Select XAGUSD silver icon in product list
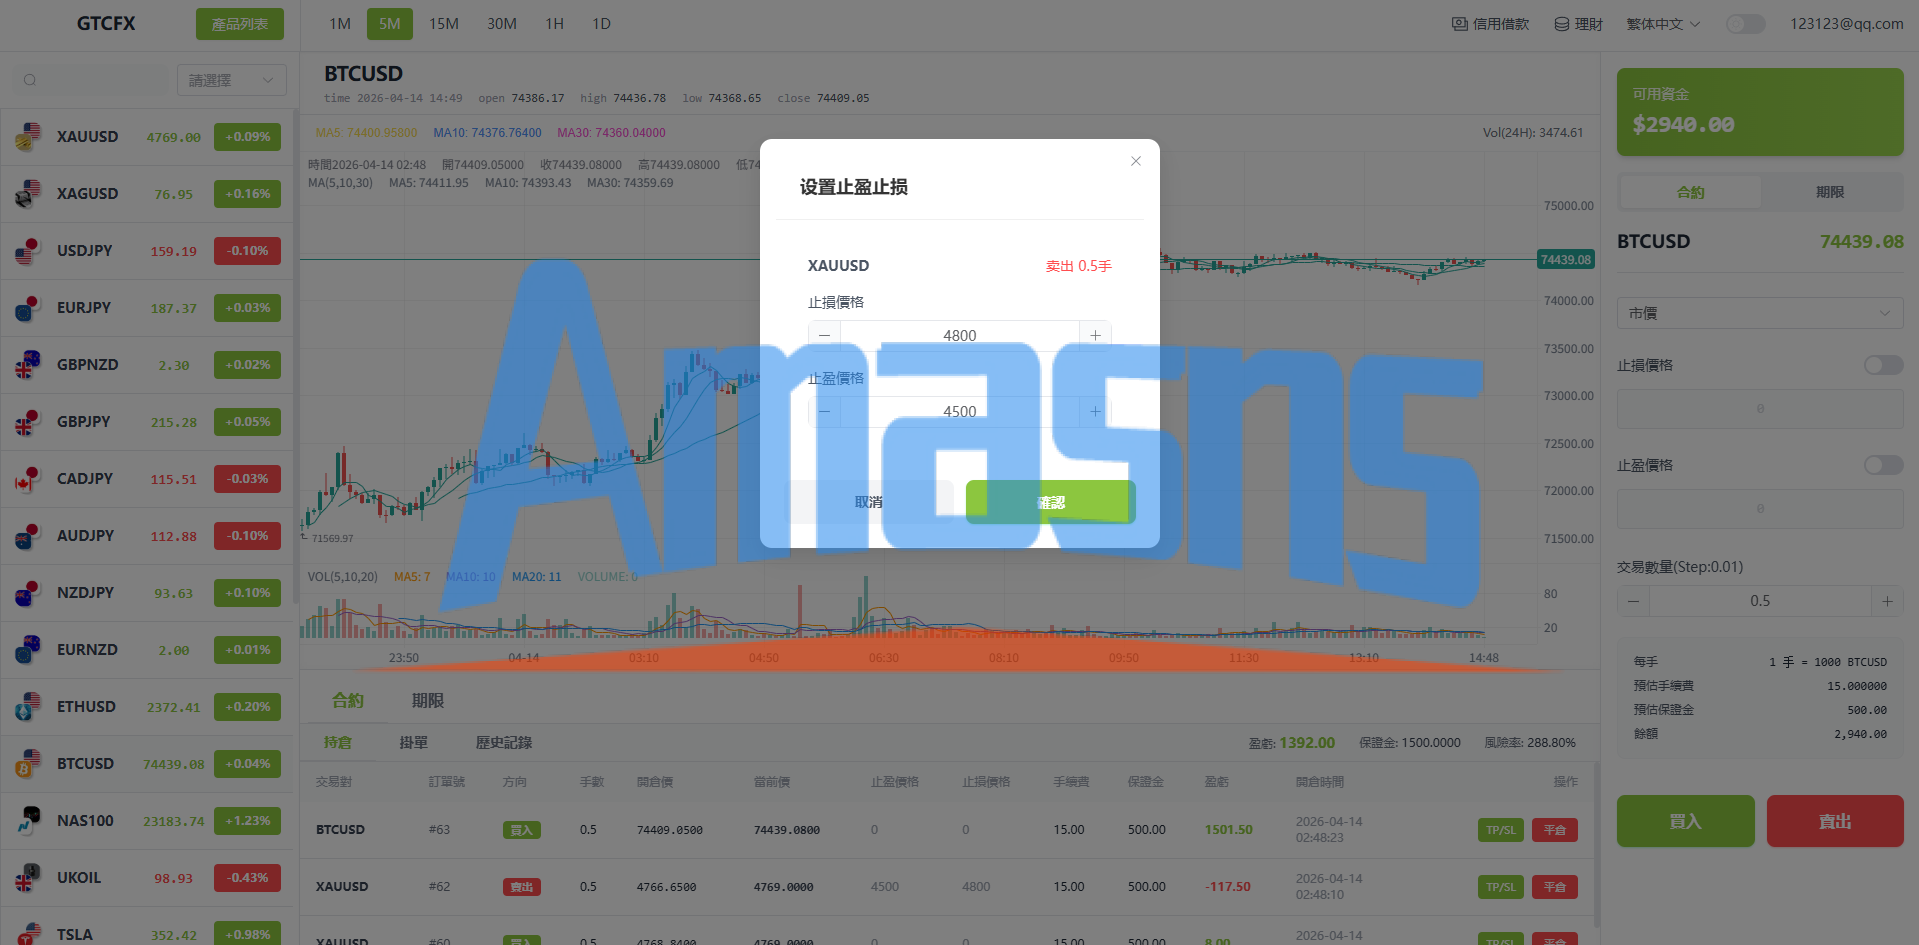The width and height of the screenshot is (1919, 945). [28, 194]
